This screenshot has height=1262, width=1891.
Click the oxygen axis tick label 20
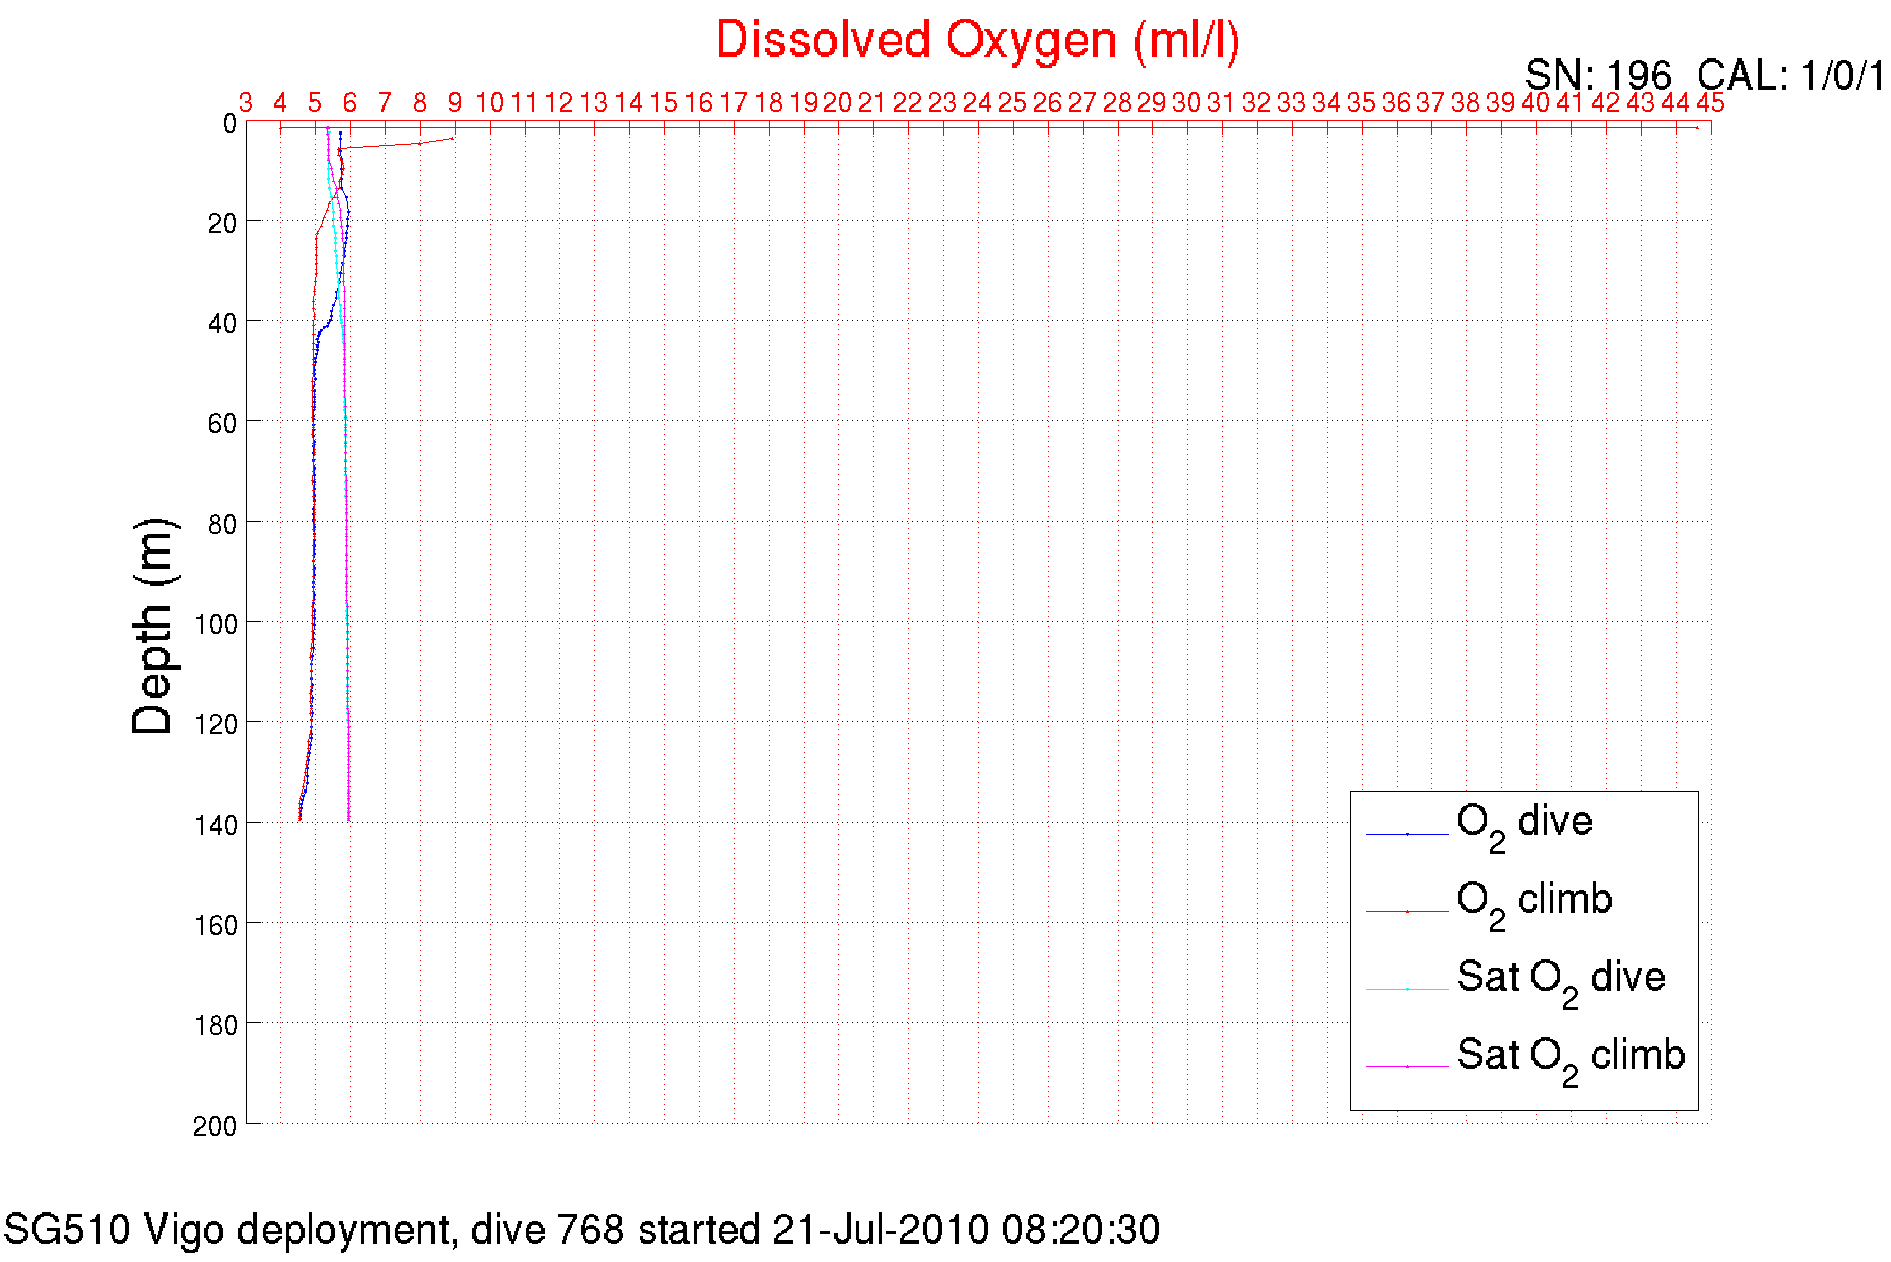click(x=838, y=103)
